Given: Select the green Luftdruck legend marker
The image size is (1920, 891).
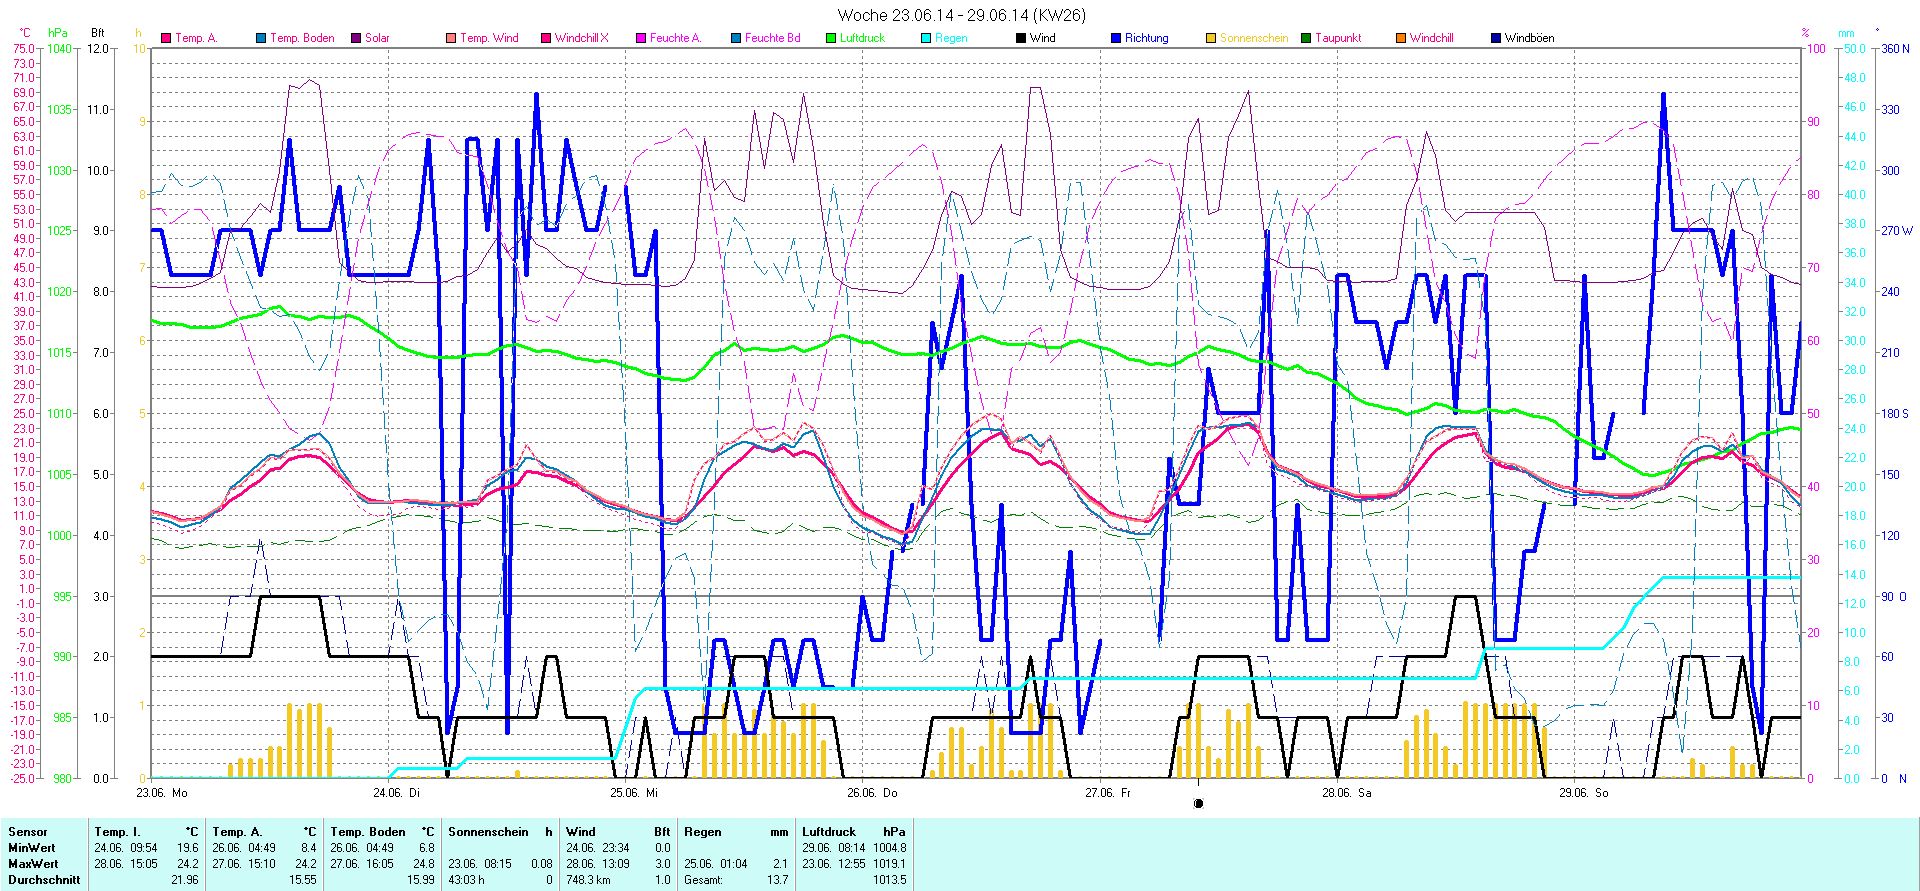Looking at the screenshot, I should [831, 38].
